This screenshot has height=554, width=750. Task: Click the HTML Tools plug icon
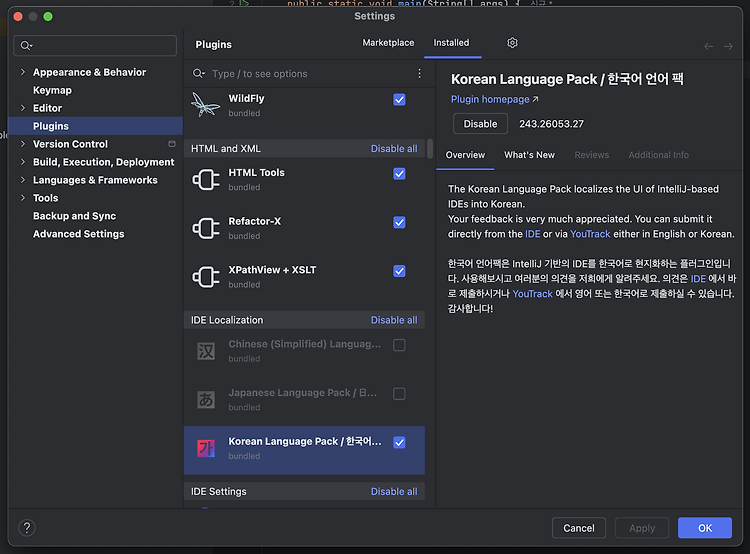[206, 180]
